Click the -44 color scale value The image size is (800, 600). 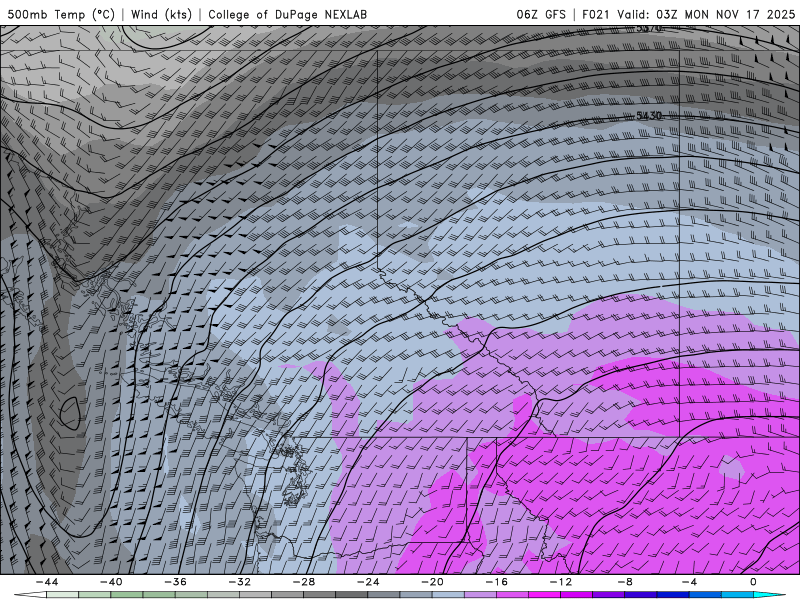(x=47, y=582)
